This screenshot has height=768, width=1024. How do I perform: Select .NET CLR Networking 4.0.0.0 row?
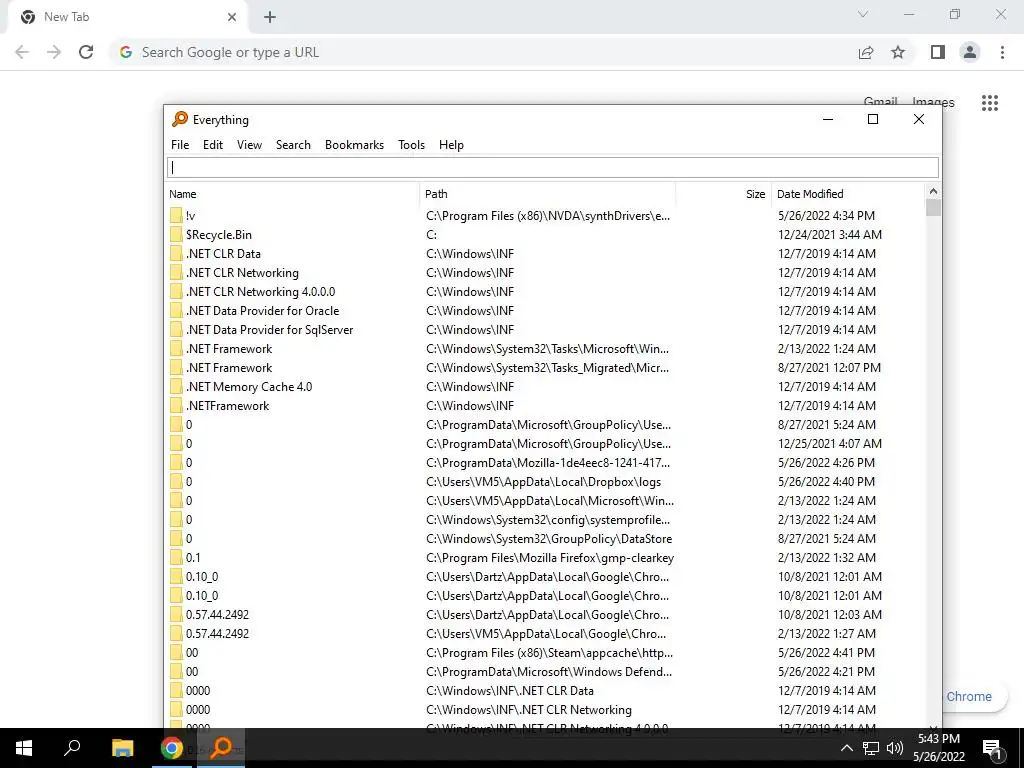(x=546, y=291)
